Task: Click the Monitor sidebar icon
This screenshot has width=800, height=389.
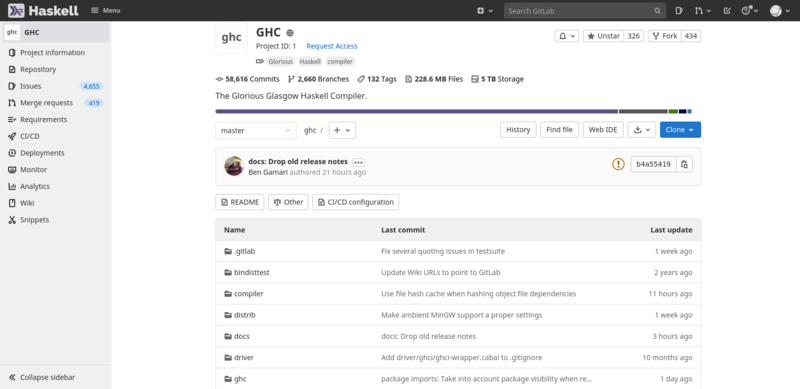Action: (12, 170)
